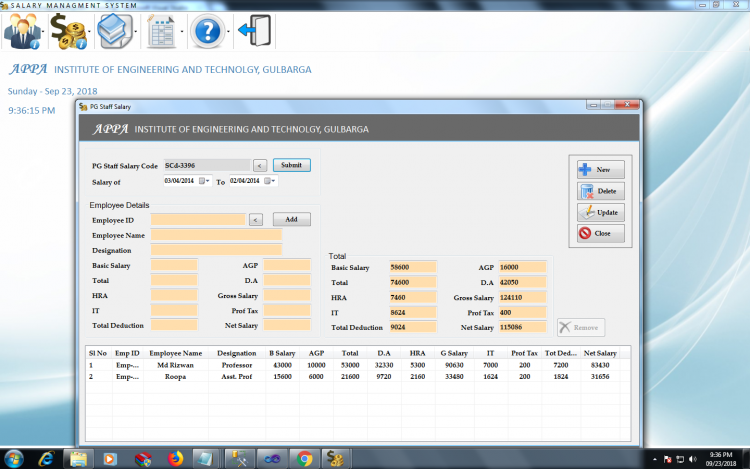Click the exit door toolbar icon
The width and height of the screenshot is (750, 469).
(255, 31)
